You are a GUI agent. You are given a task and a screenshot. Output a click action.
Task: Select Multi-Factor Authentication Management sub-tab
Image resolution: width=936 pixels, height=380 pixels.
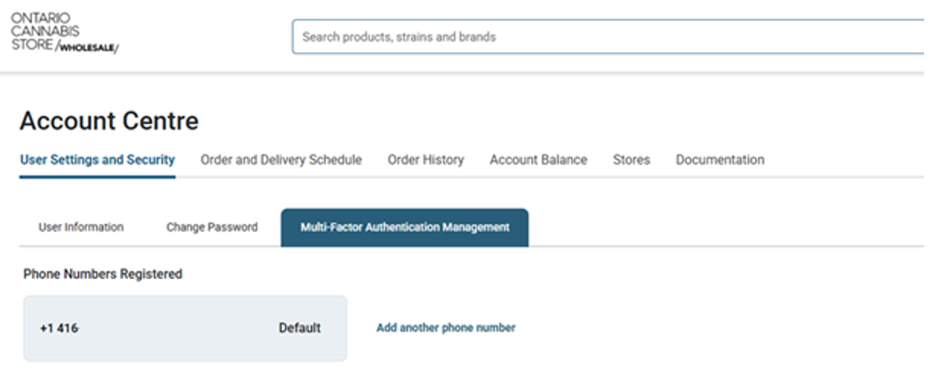click(405, 227)
